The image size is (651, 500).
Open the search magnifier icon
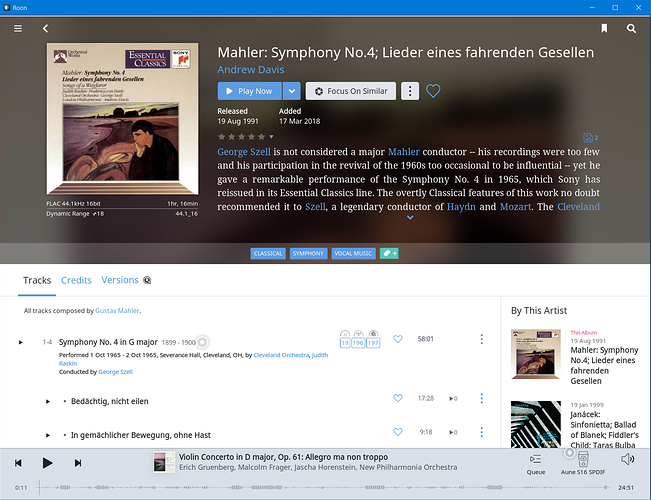pos(631,28)
